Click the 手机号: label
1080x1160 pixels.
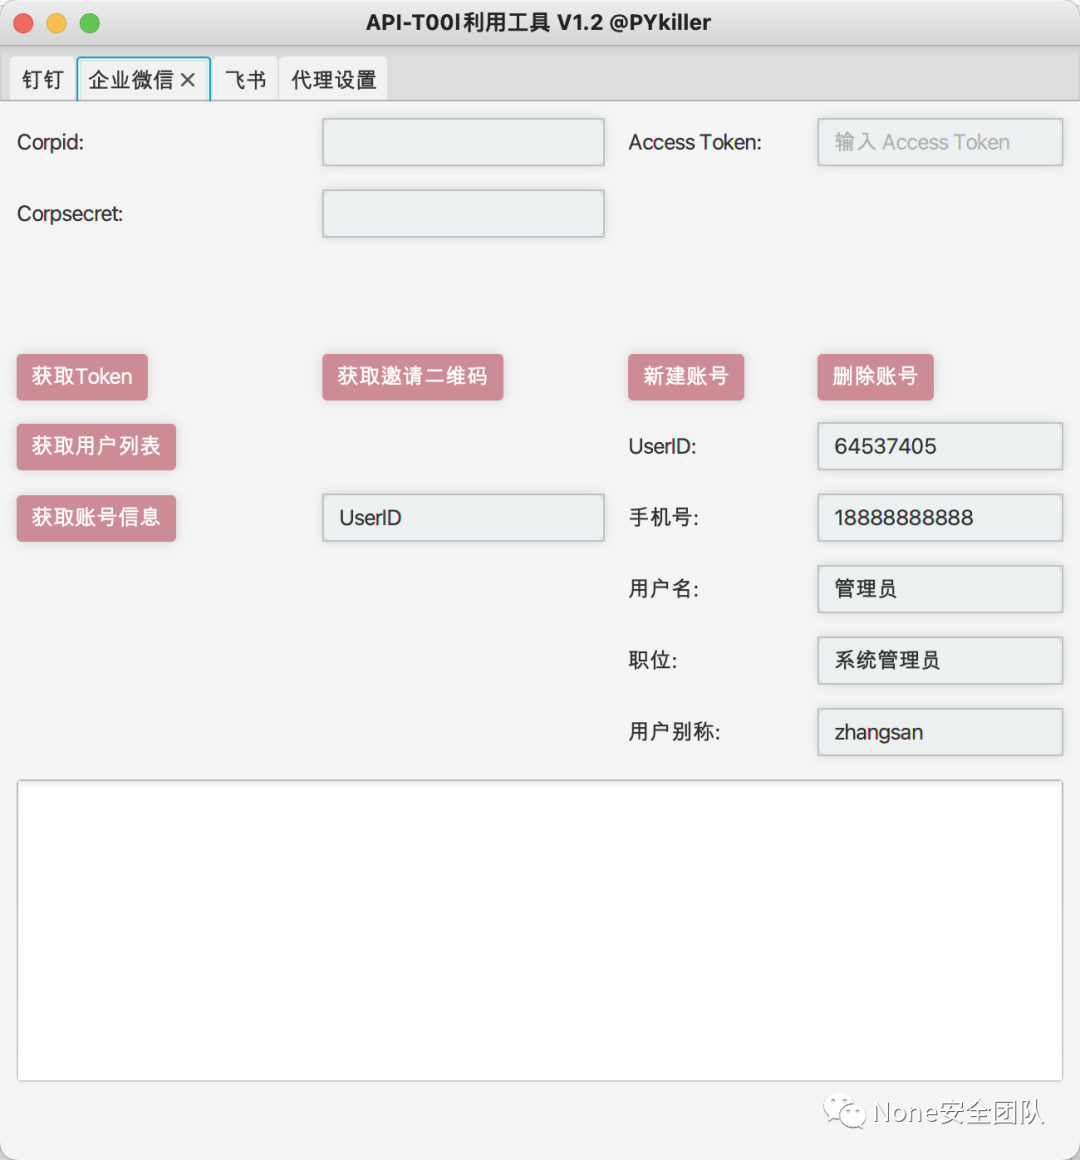(664, 517)
